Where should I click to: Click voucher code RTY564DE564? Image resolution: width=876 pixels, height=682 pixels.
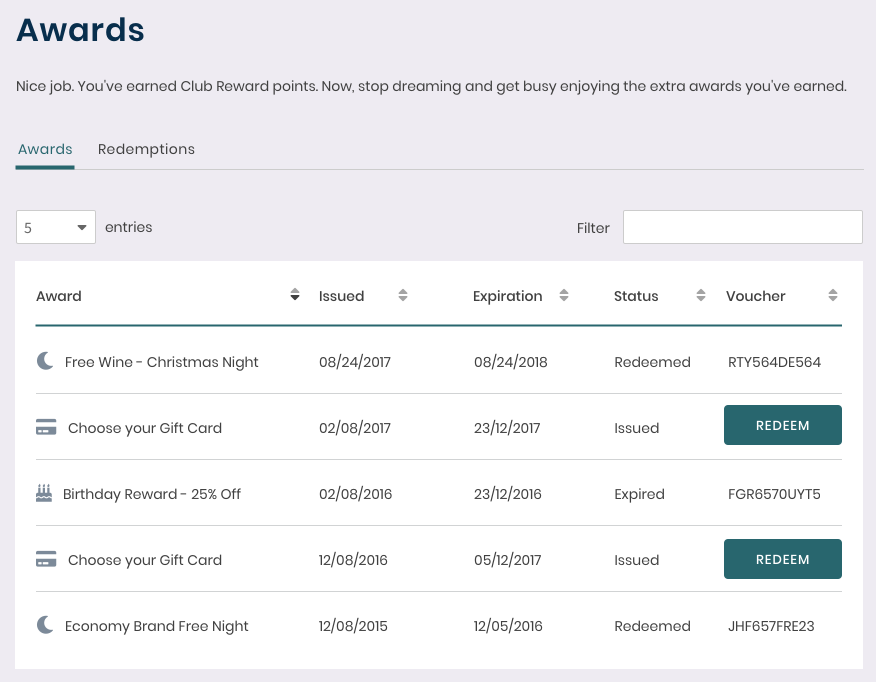tap(774, 362)
